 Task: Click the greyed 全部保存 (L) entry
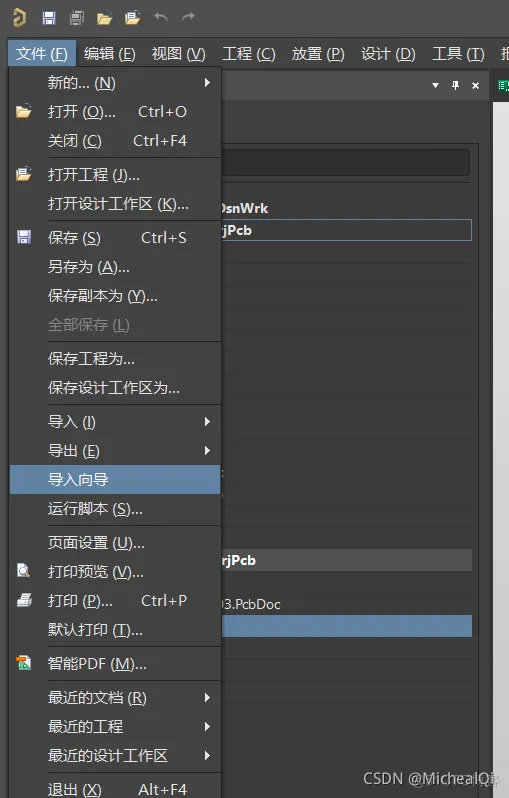[115, 325]
